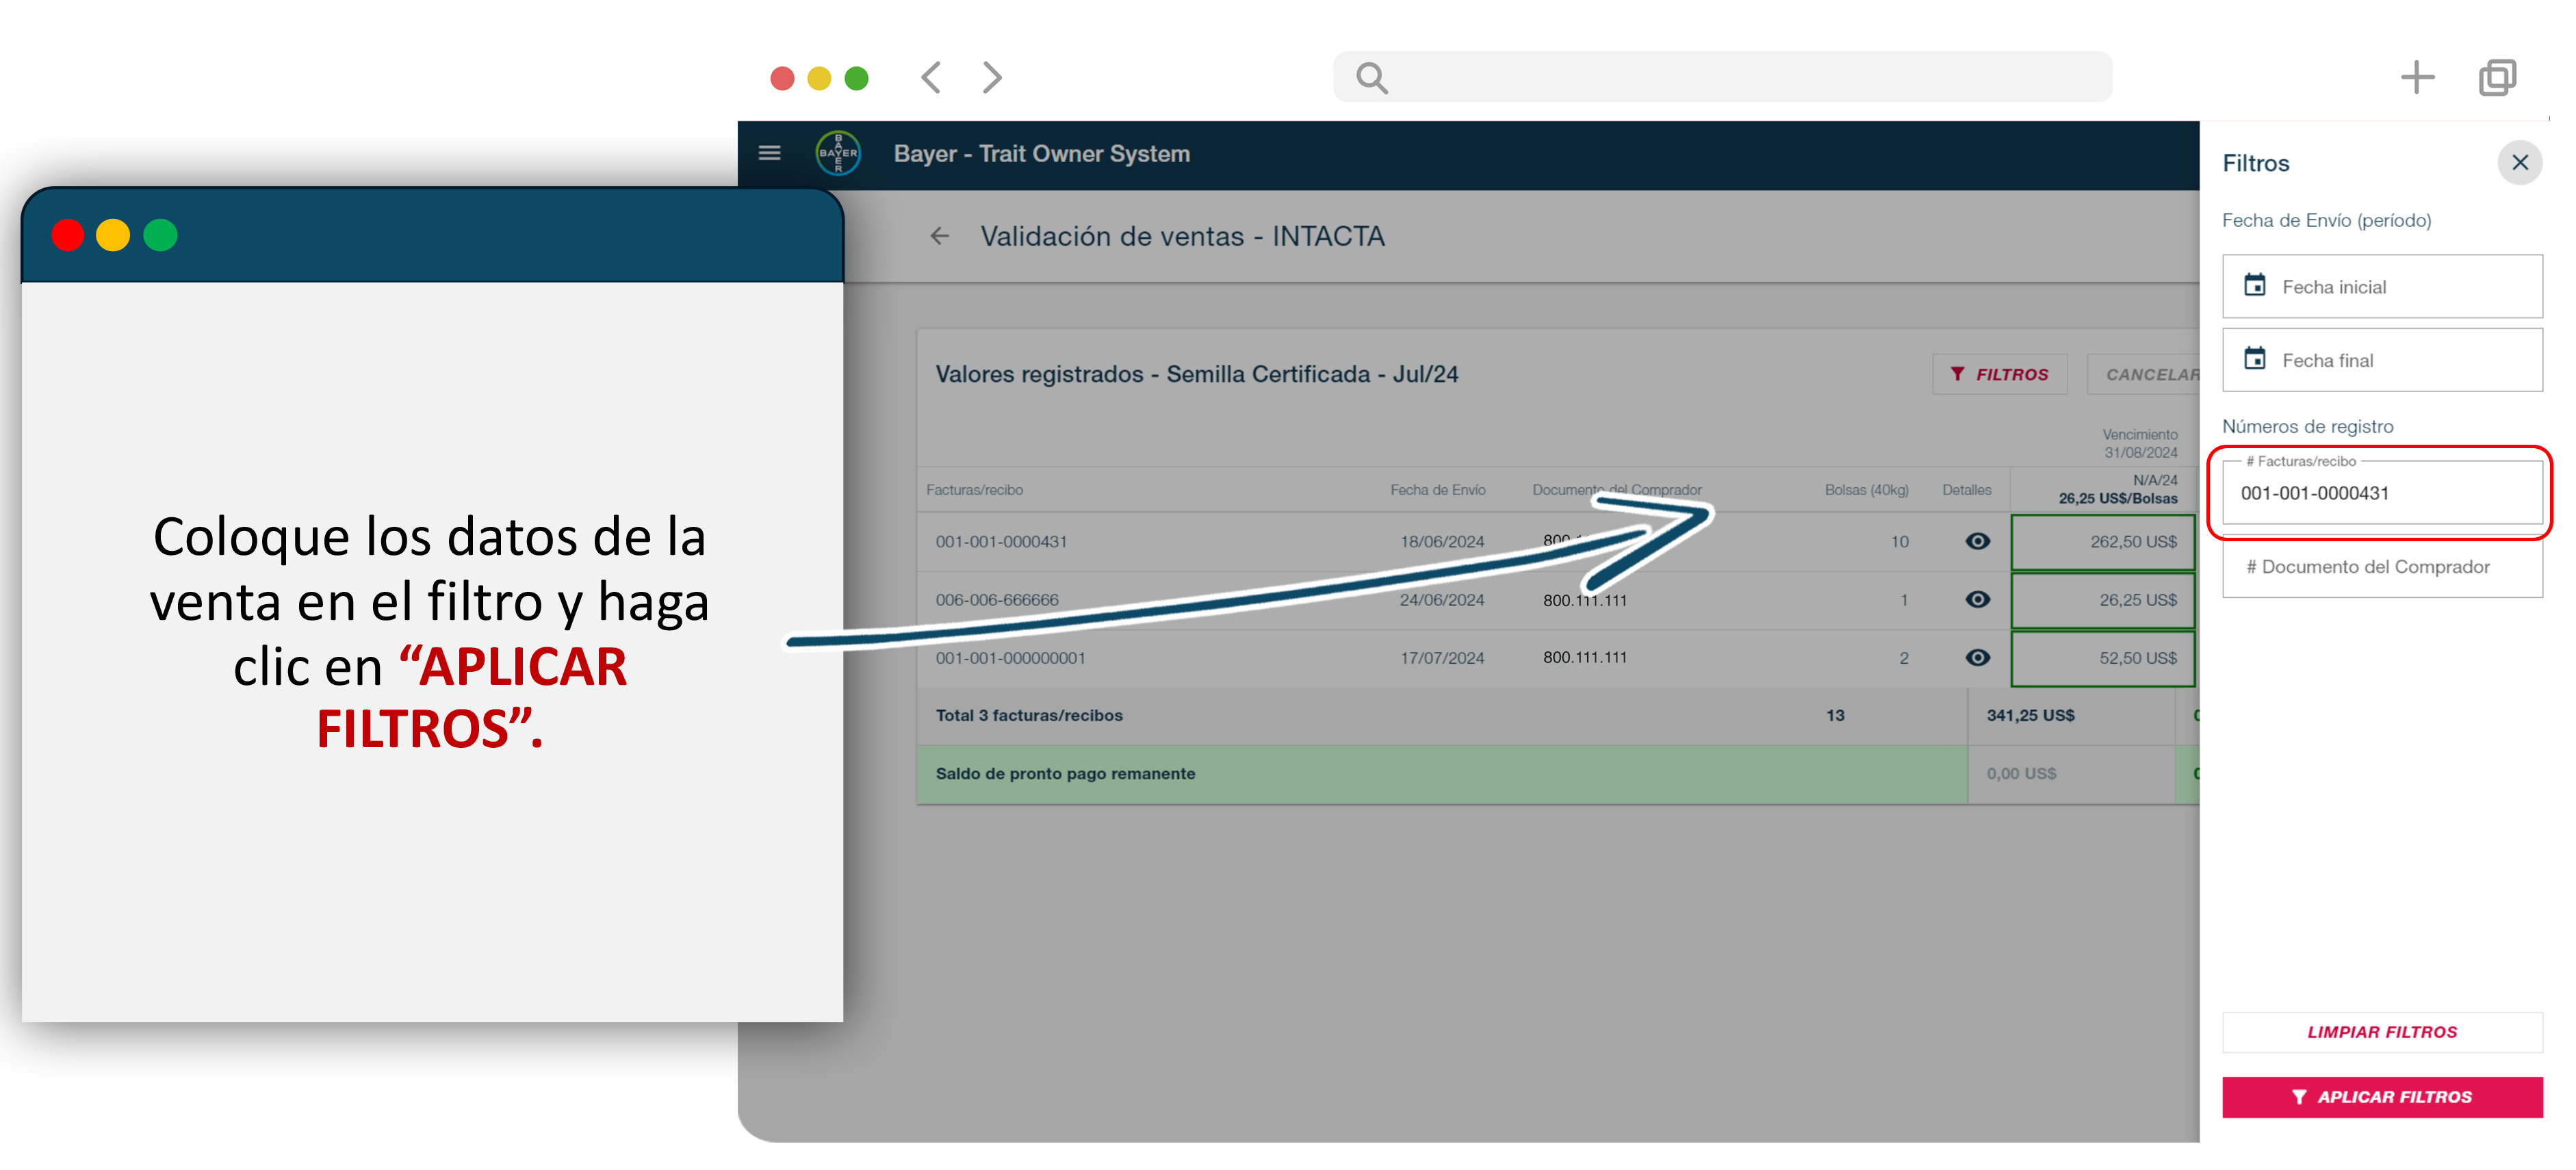Open a new tab with the plus icon
Image resolution: width=2576 pixels, height=1170 pixels.
[x=2417, y=77]
